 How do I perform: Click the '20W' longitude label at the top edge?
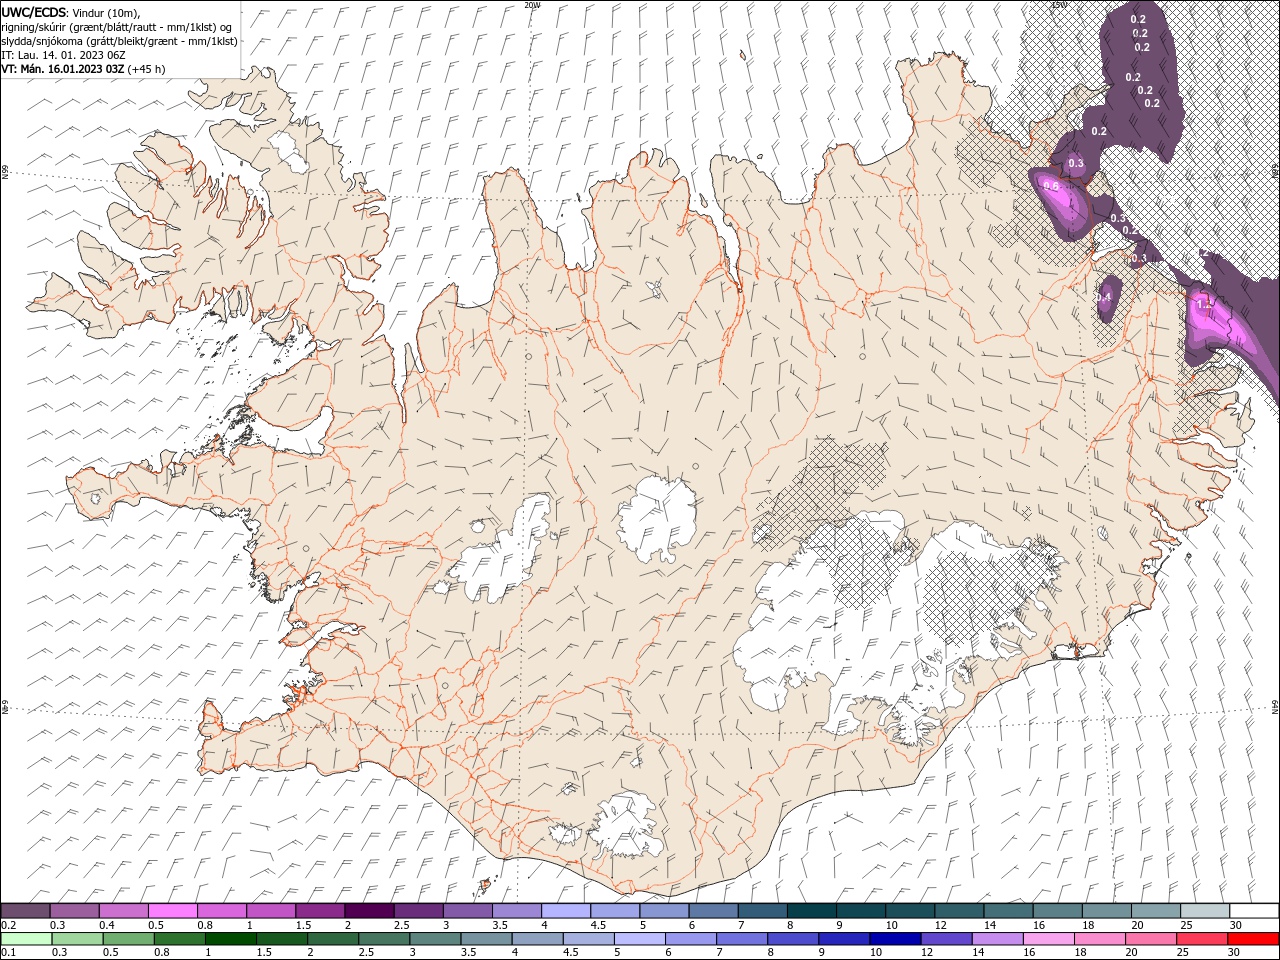[532, 5]
